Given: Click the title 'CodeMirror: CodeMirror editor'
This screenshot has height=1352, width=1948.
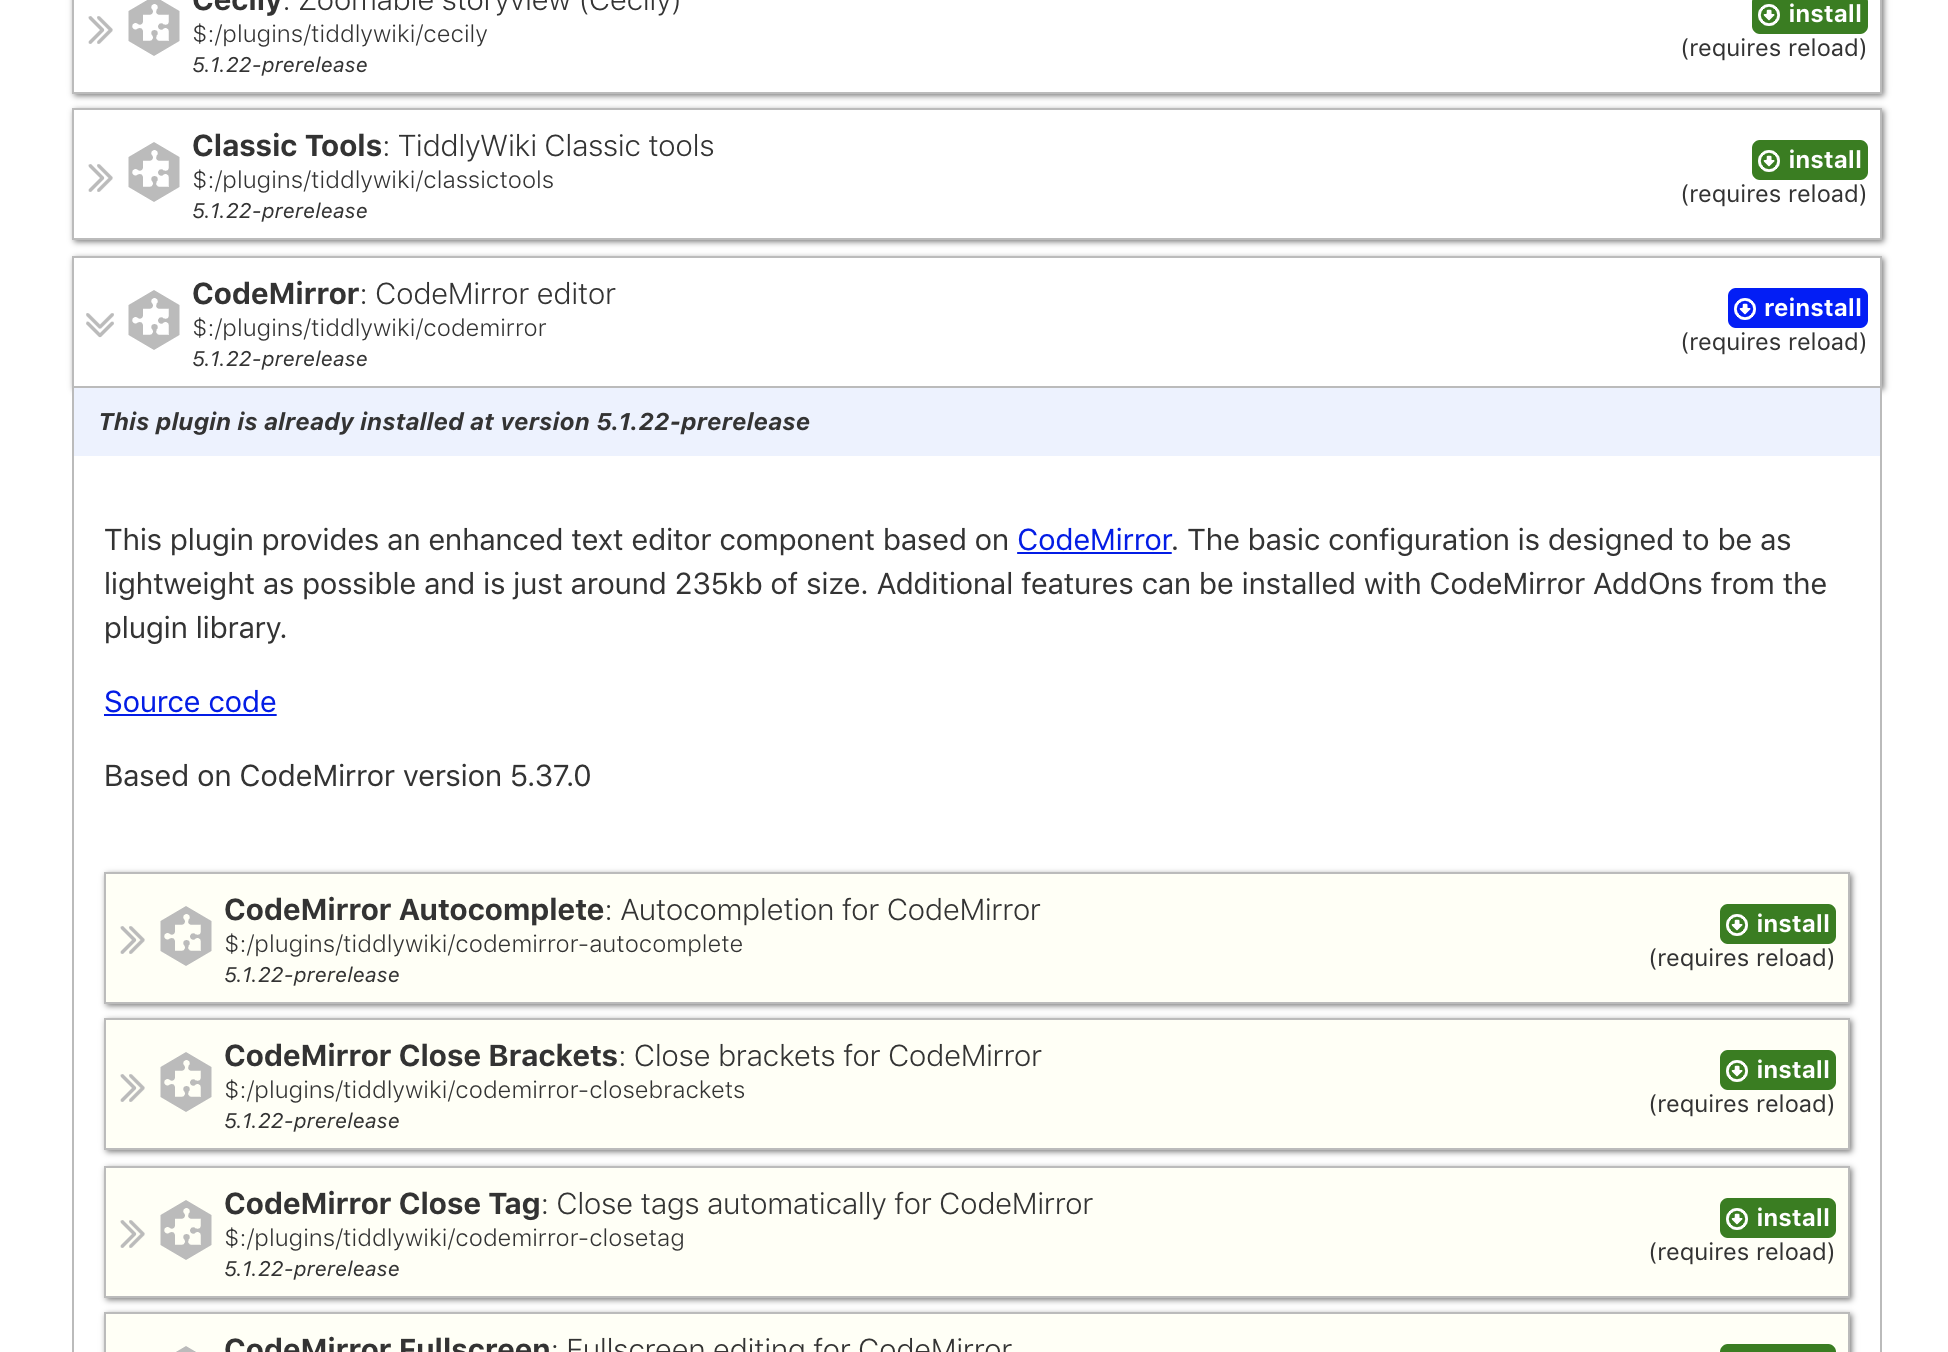Looking at the screenshot, I should [x=404, y=294].
